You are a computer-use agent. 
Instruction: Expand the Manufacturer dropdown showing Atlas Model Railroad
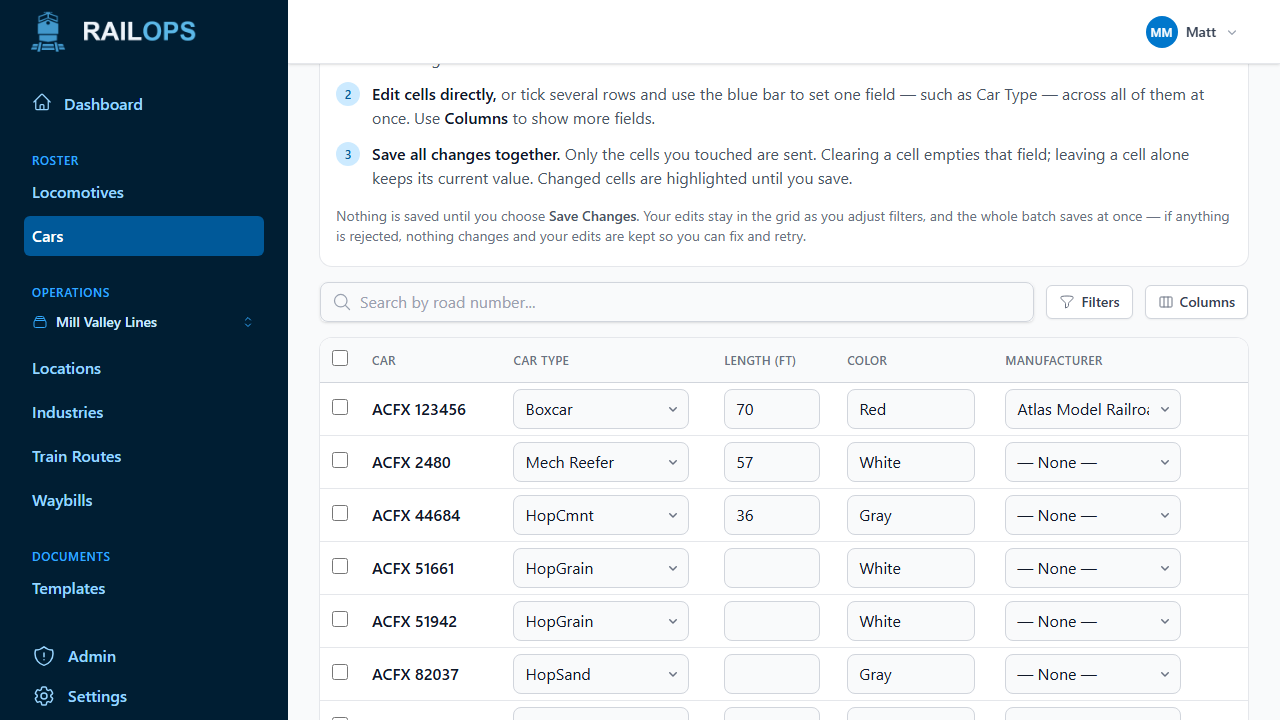1093,409
